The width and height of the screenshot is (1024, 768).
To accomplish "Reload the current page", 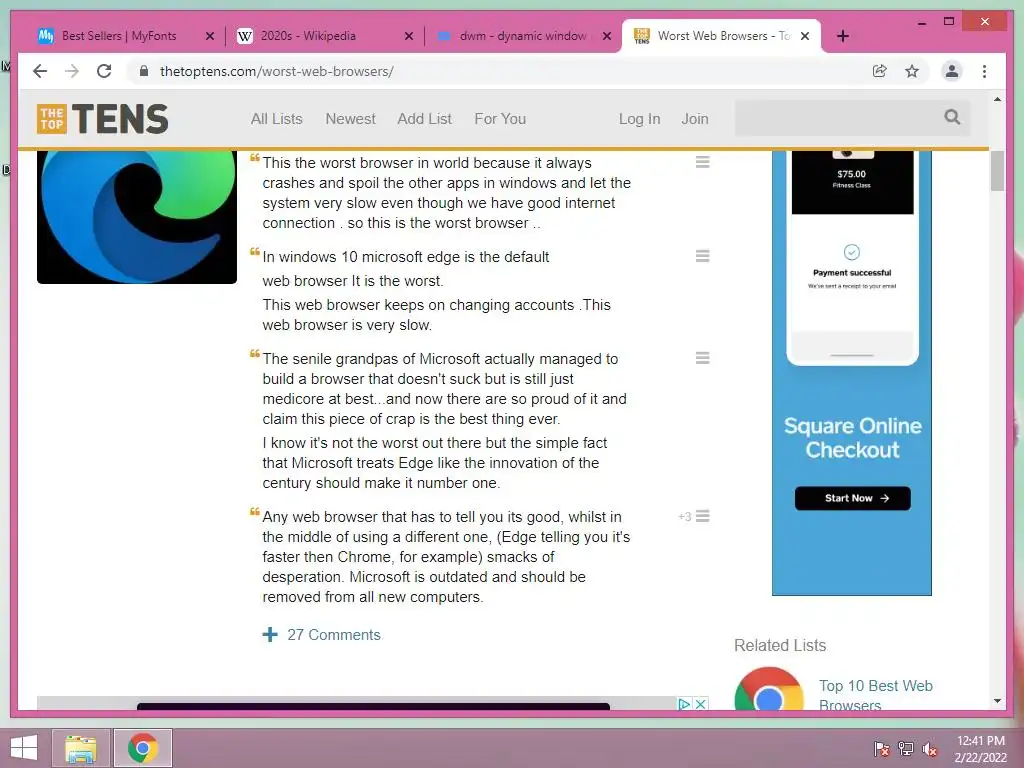I will point(104,71).
